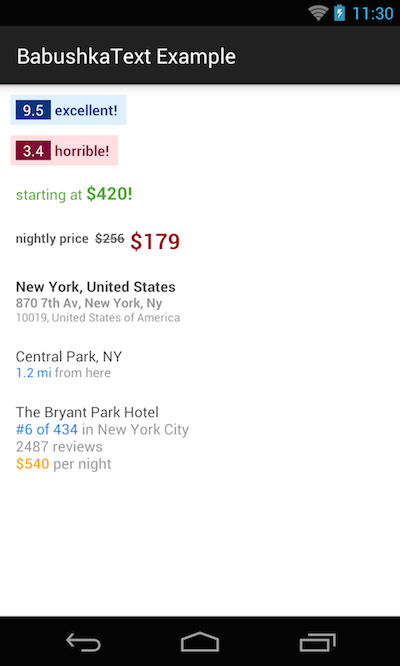Click the horrible! rating label
This screenshot has width=400, height=666.
point(82,151)
